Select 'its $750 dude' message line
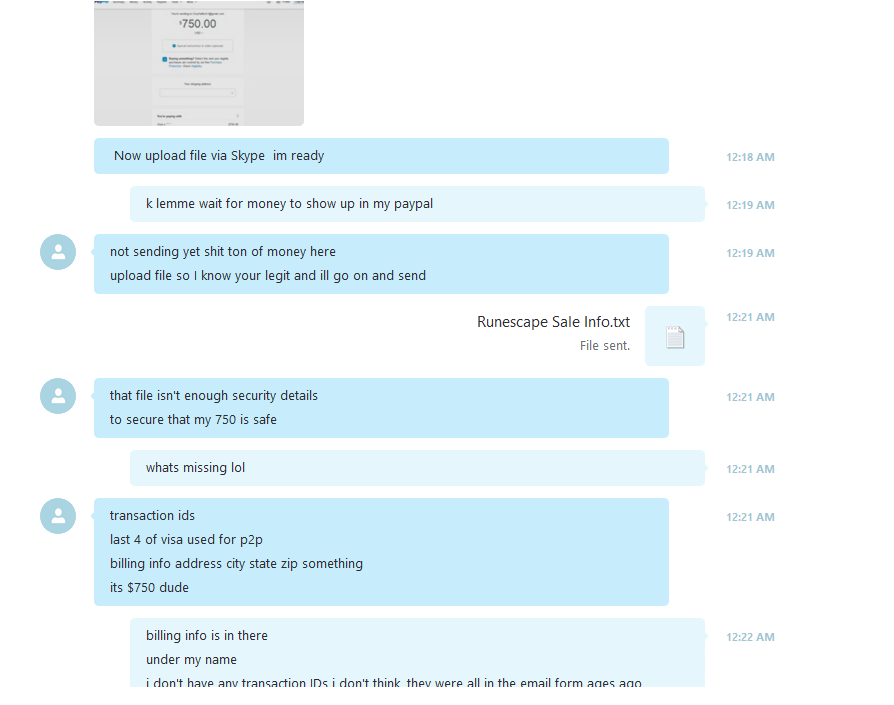Screen dimensions: 894x705 tap(149, 588)
